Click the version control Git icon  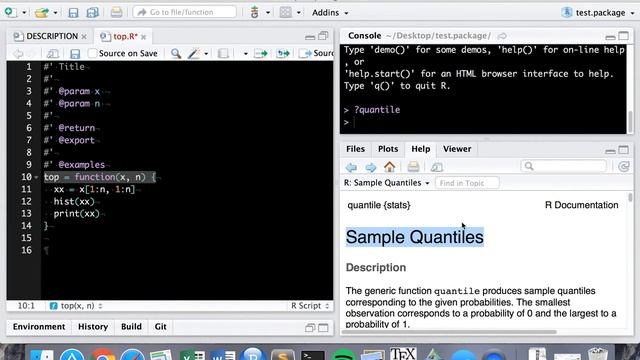[x=255, y=12]
